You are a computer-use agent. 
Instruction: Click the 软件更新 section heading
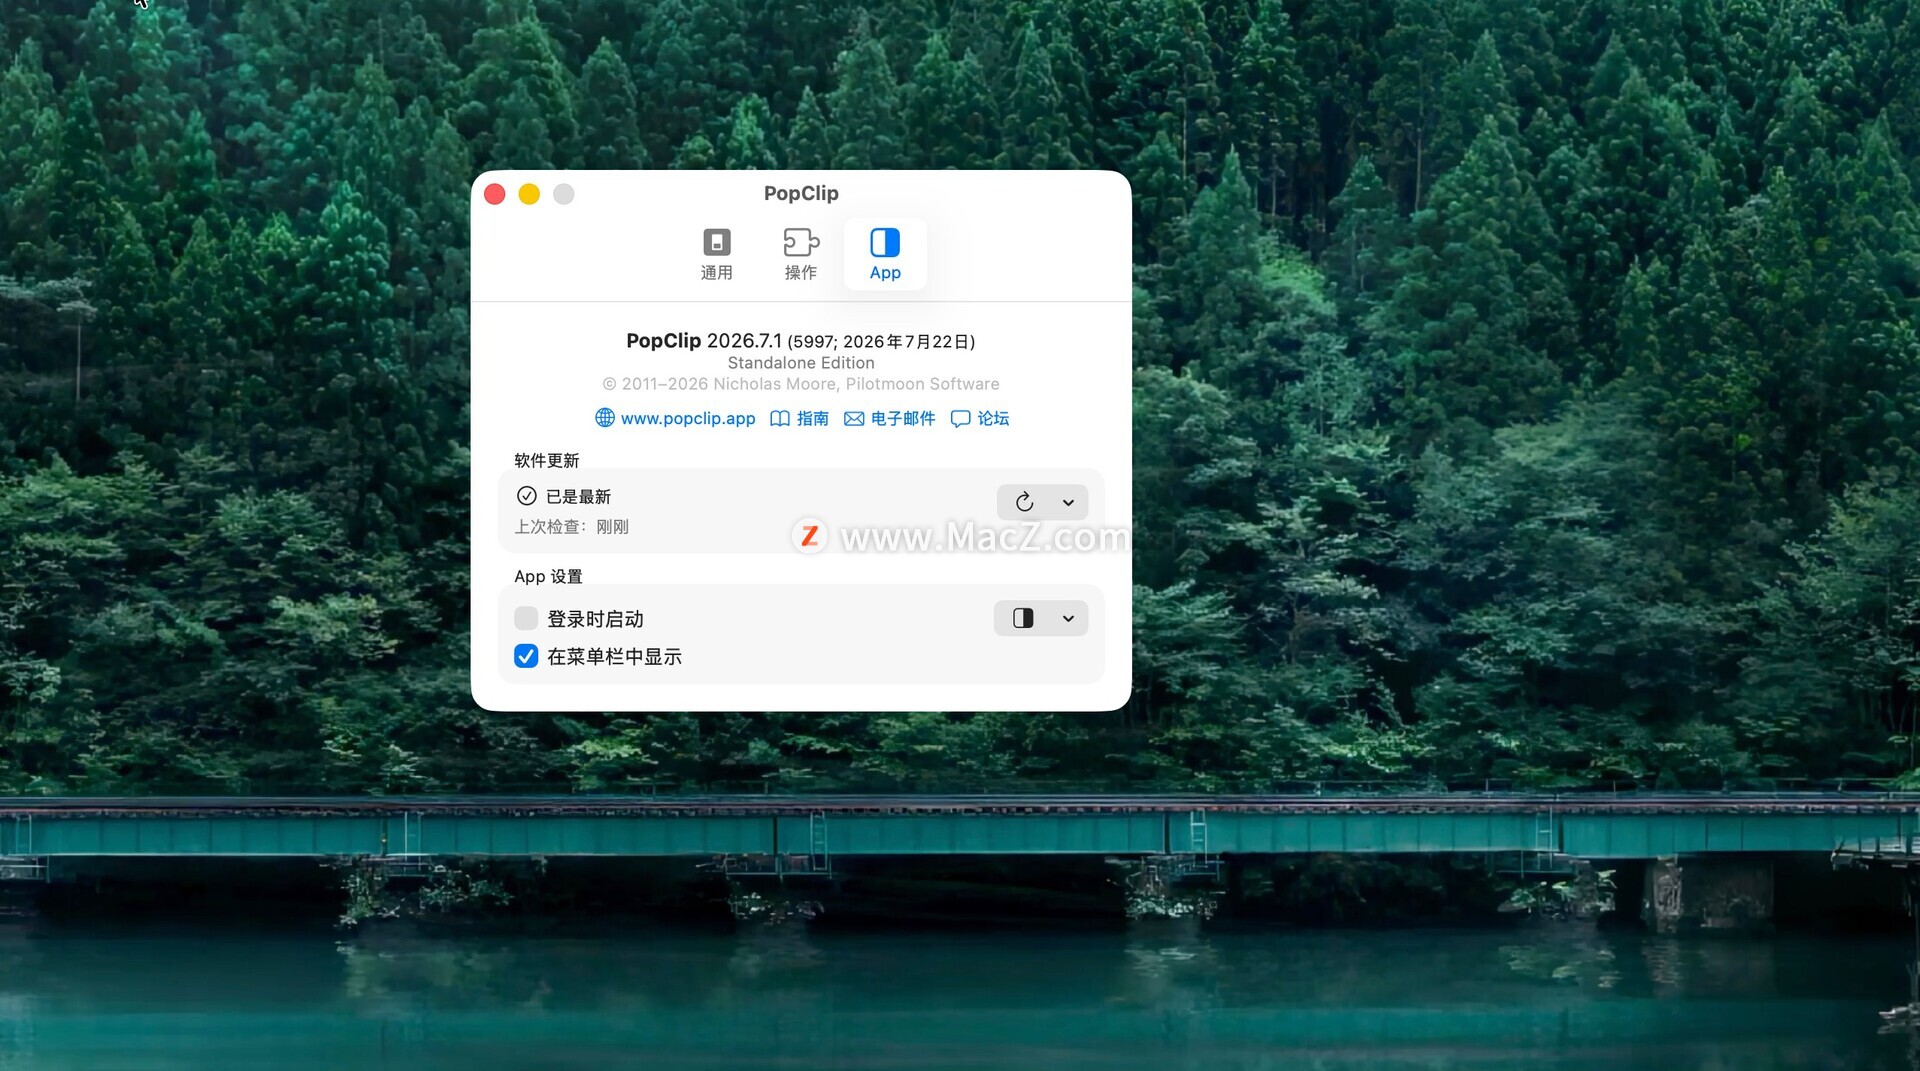(547, 461)
